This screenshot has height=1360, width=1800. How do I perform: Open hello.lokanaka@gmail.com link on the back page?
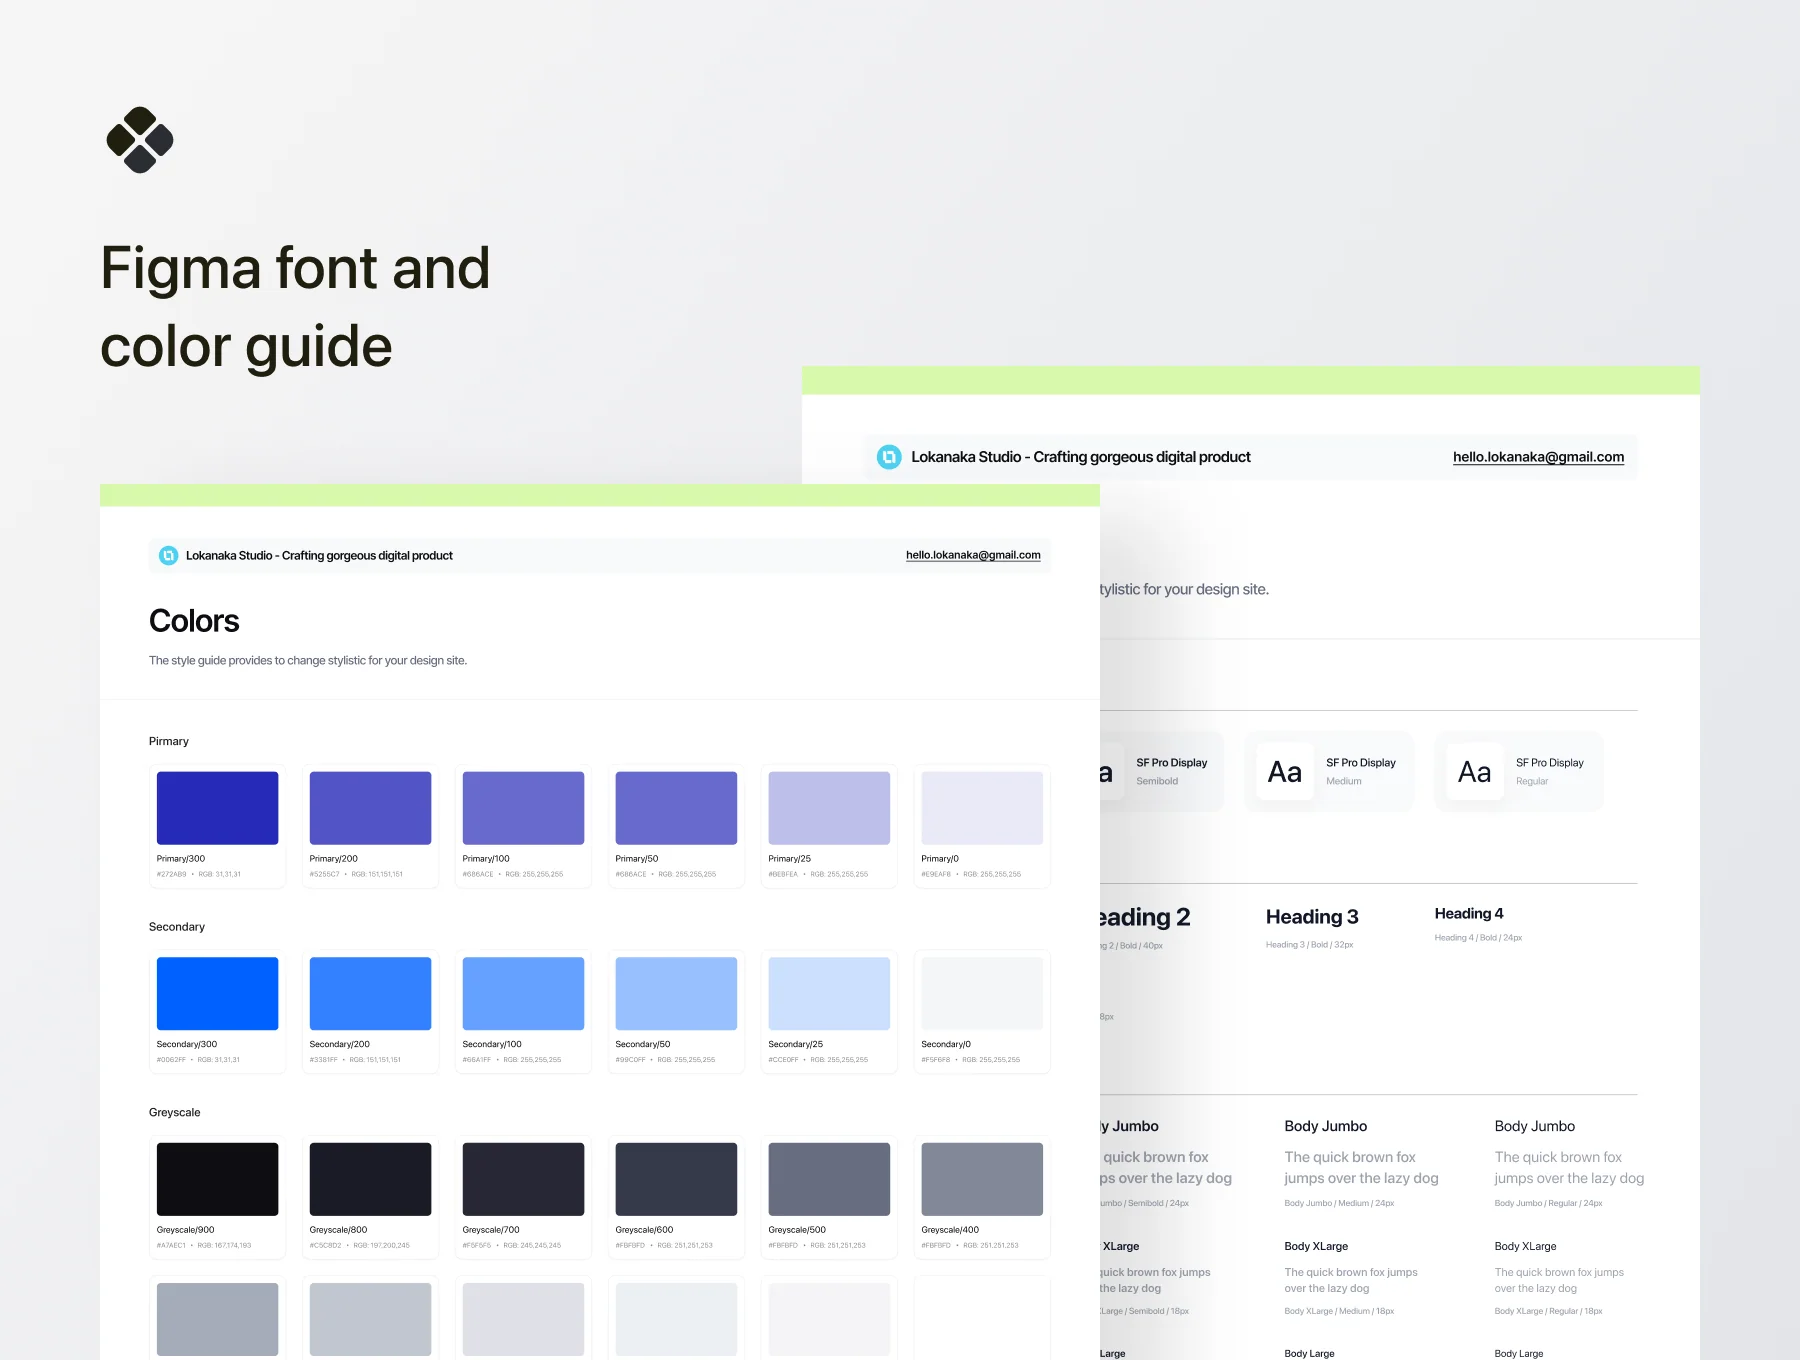click(1538, 457)
